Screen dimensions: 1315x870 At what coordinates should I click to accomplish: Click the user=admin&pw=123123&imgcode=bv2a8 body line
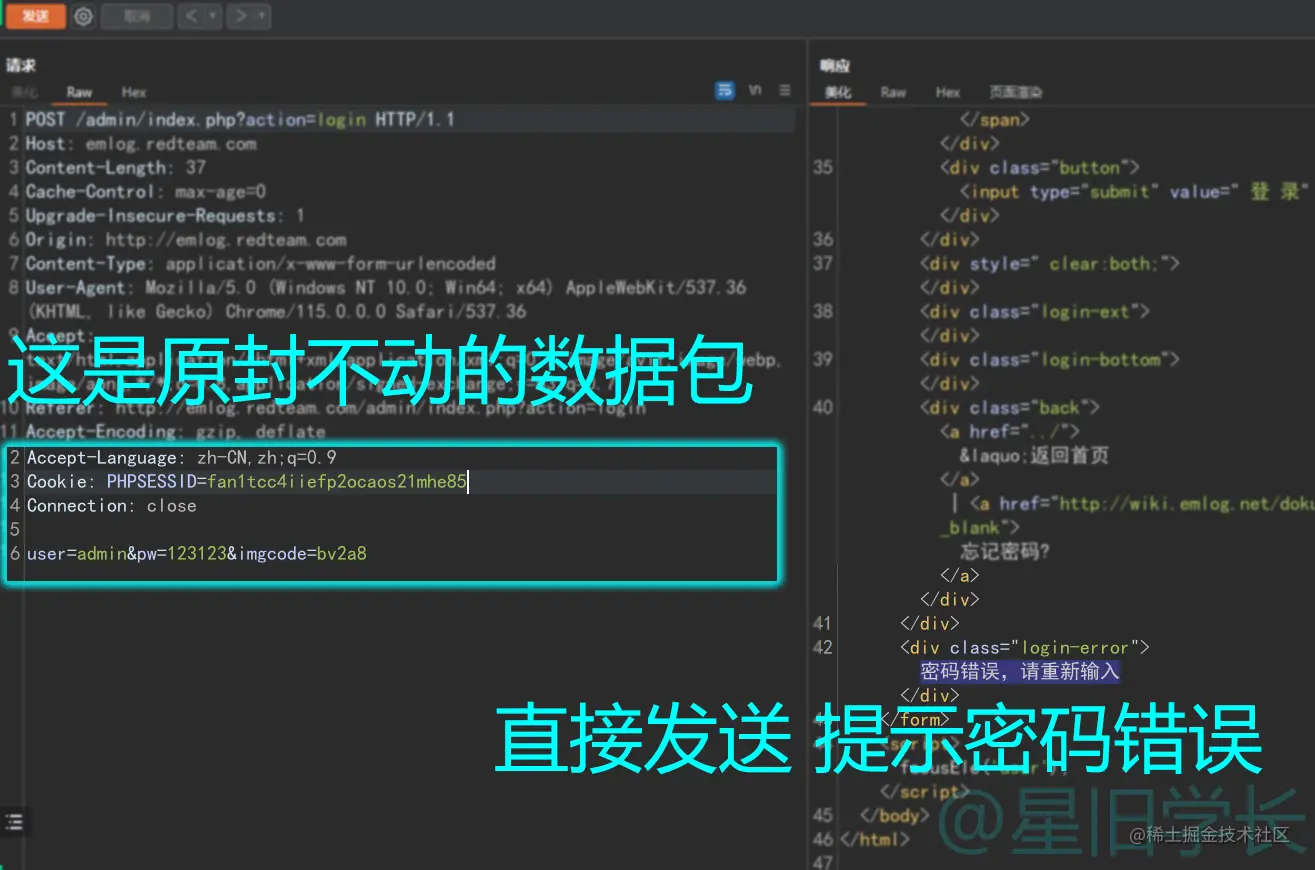click(197, 553)
